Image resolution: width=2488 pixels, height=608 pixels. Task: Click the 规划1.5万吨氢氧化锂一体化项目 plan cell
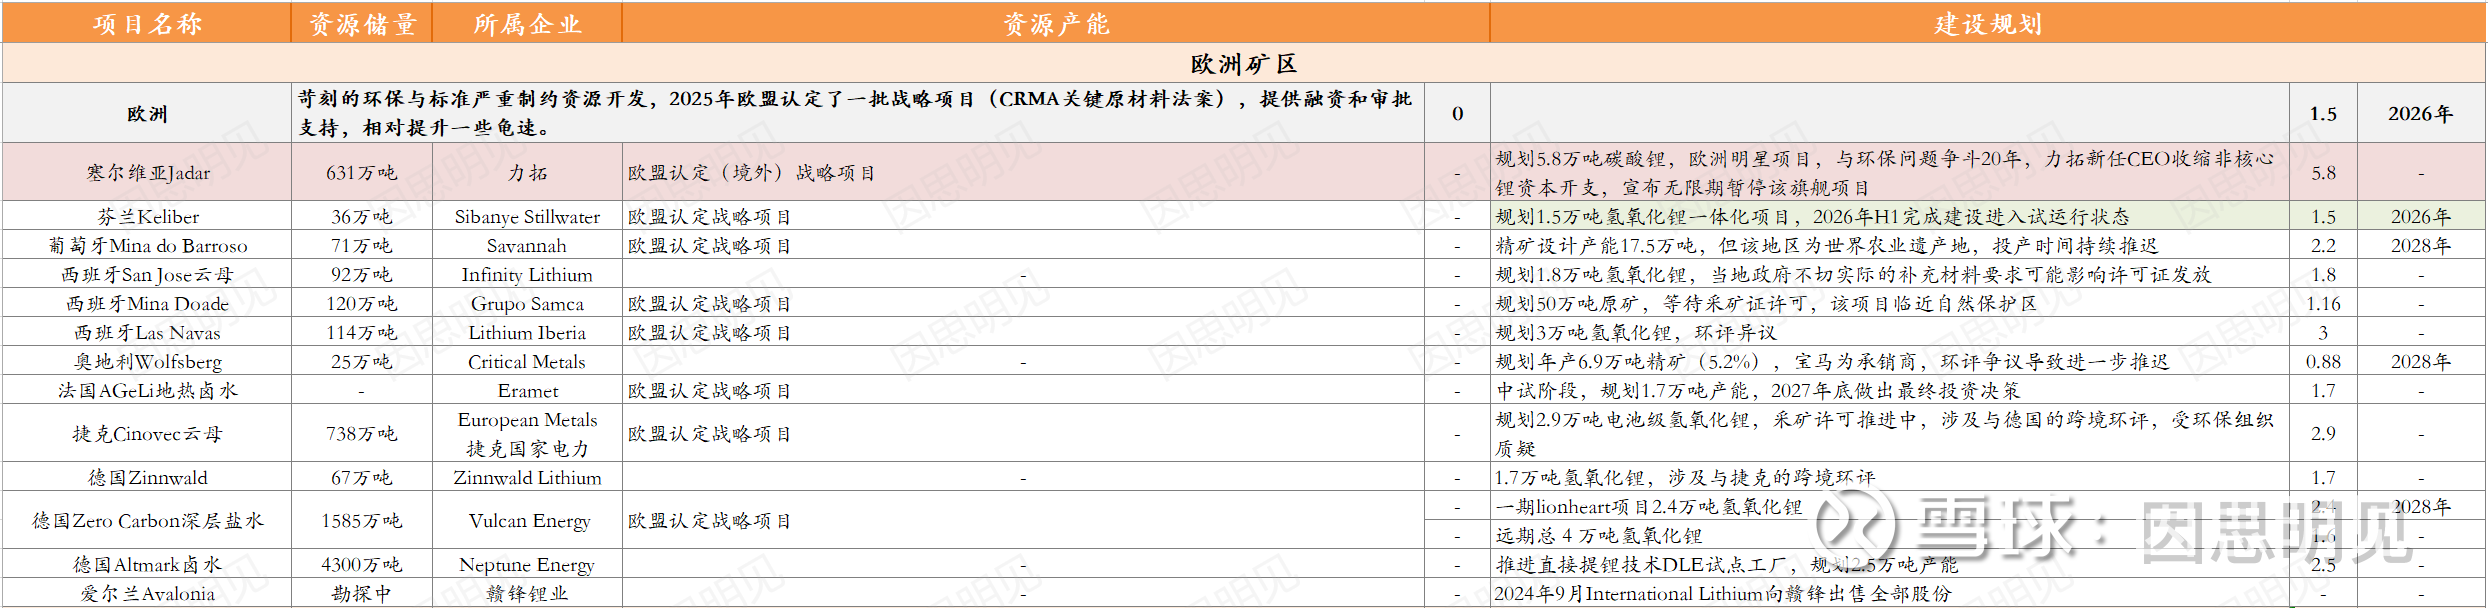(1890, 216)
